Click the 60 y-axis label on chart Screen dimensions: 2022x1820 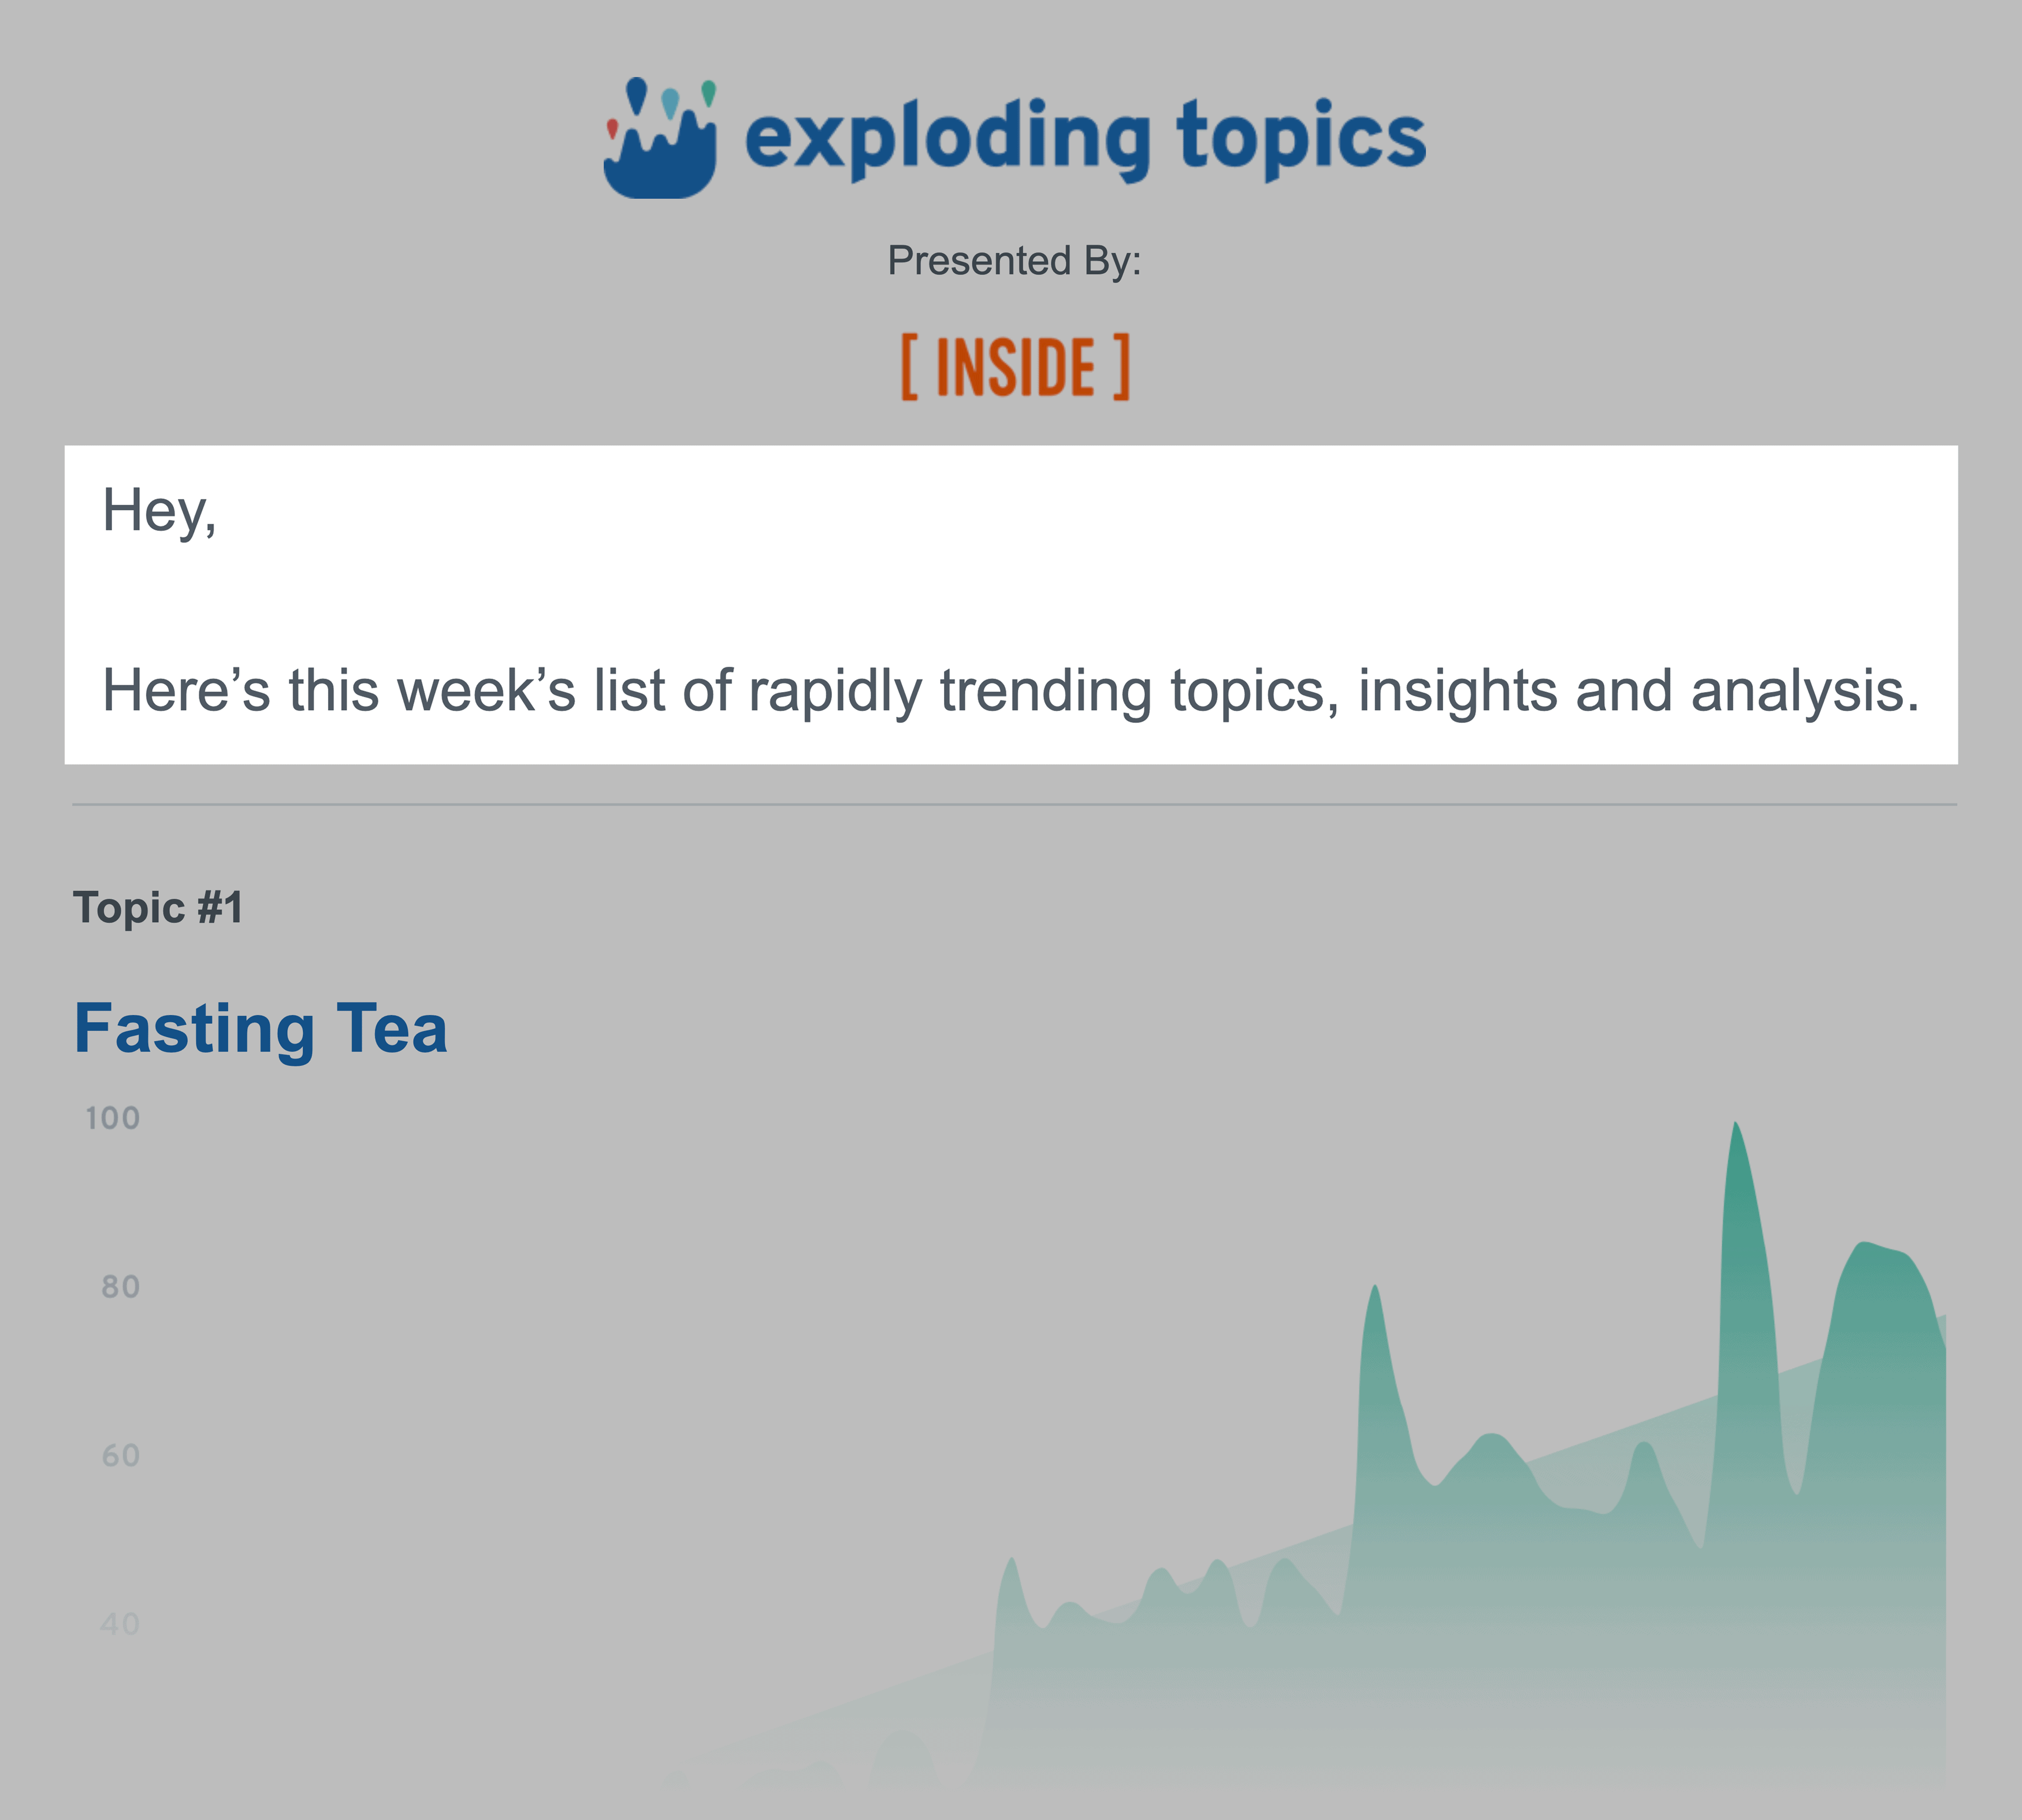pyautogui.click(x=121, y=1456)
